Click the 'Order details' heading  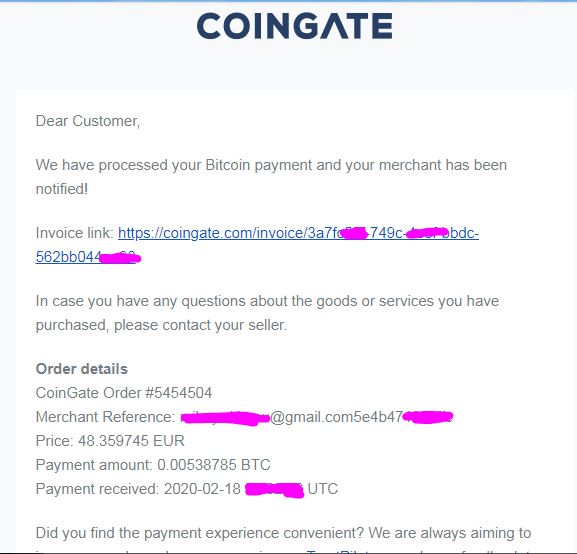point(82,369)
